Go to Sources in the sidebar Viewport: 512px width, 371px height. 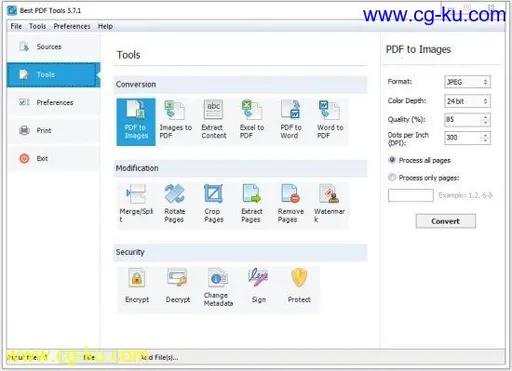click(x=53, y=47)
